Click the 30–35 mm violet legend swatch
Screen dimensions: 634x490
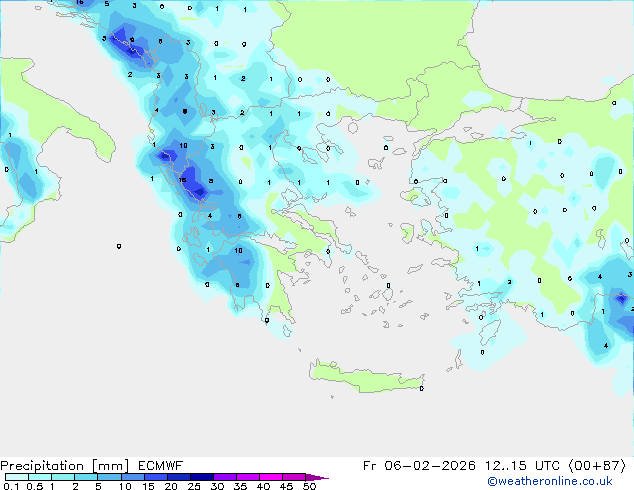(x=225, y=477)
